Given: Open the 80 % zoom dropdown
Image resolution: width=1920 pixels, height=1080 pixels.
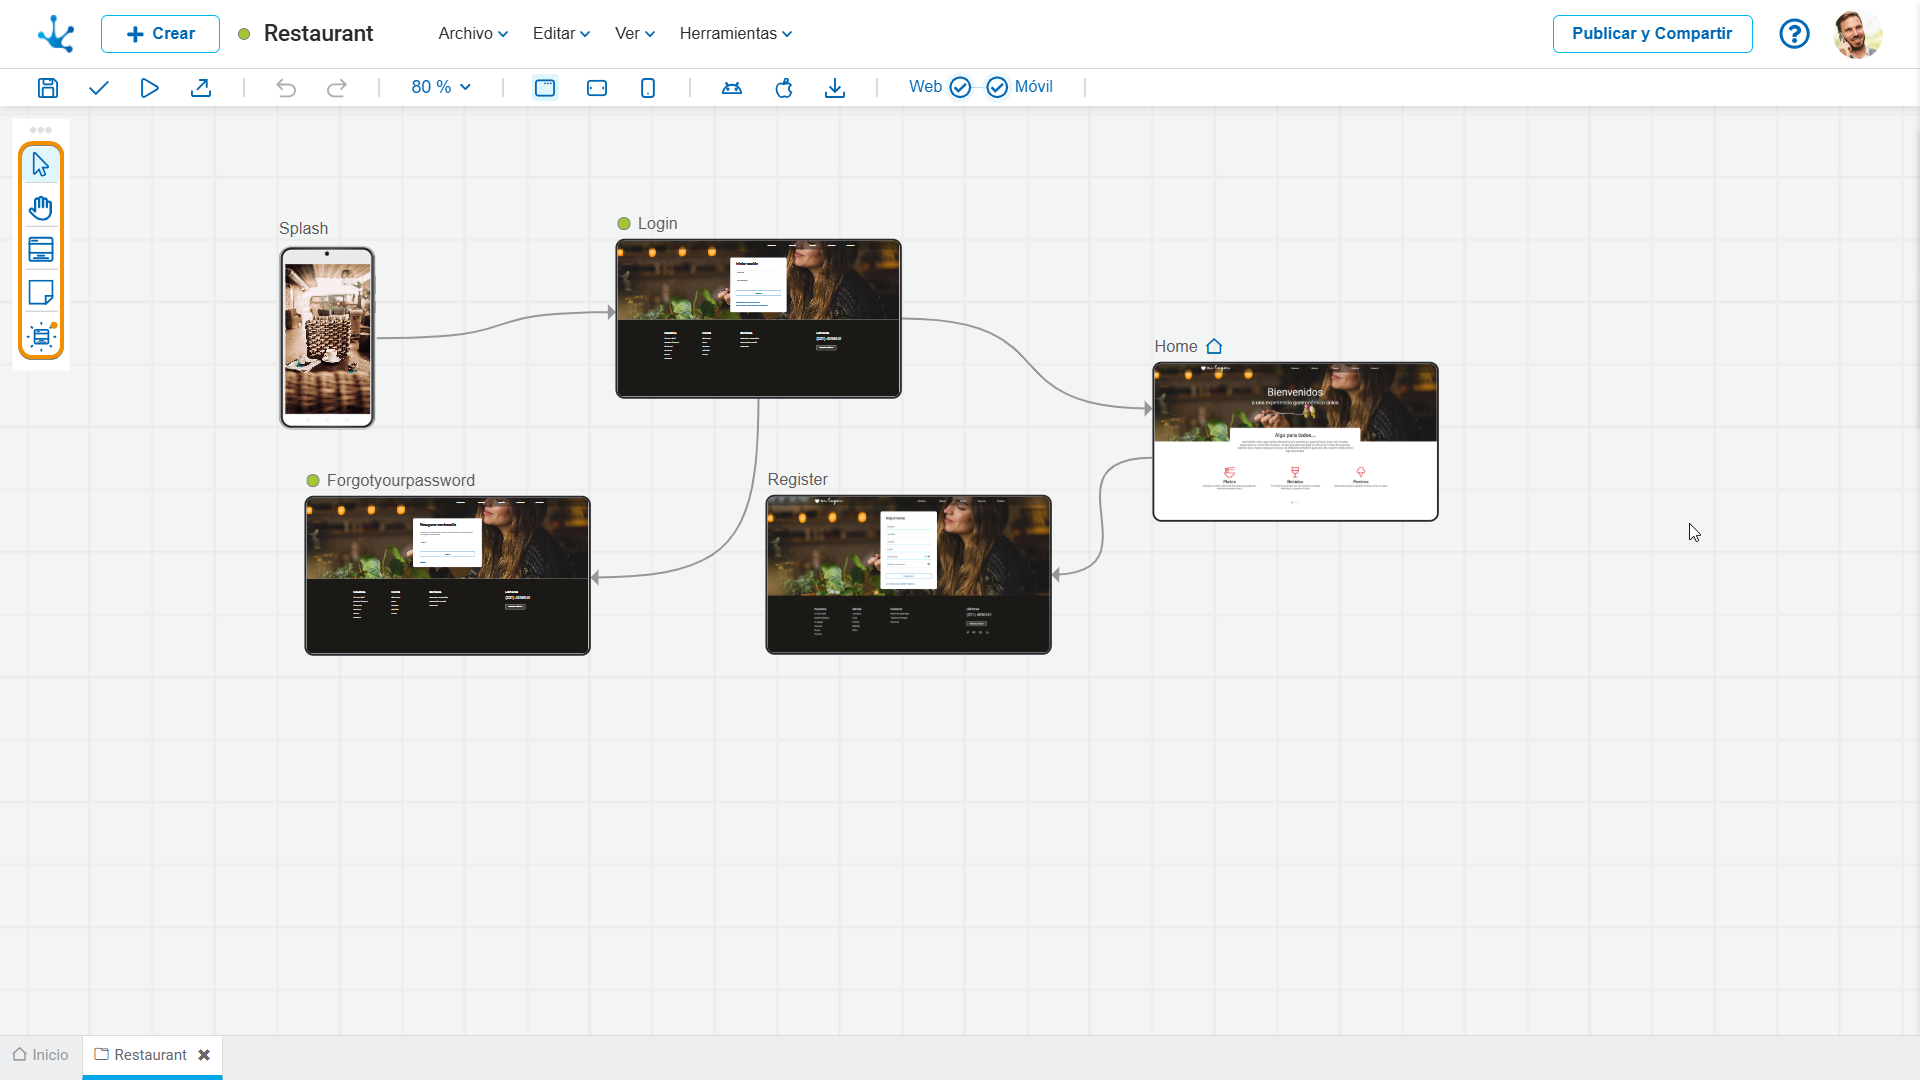Looking at the screenshot, I should [441, 87].
